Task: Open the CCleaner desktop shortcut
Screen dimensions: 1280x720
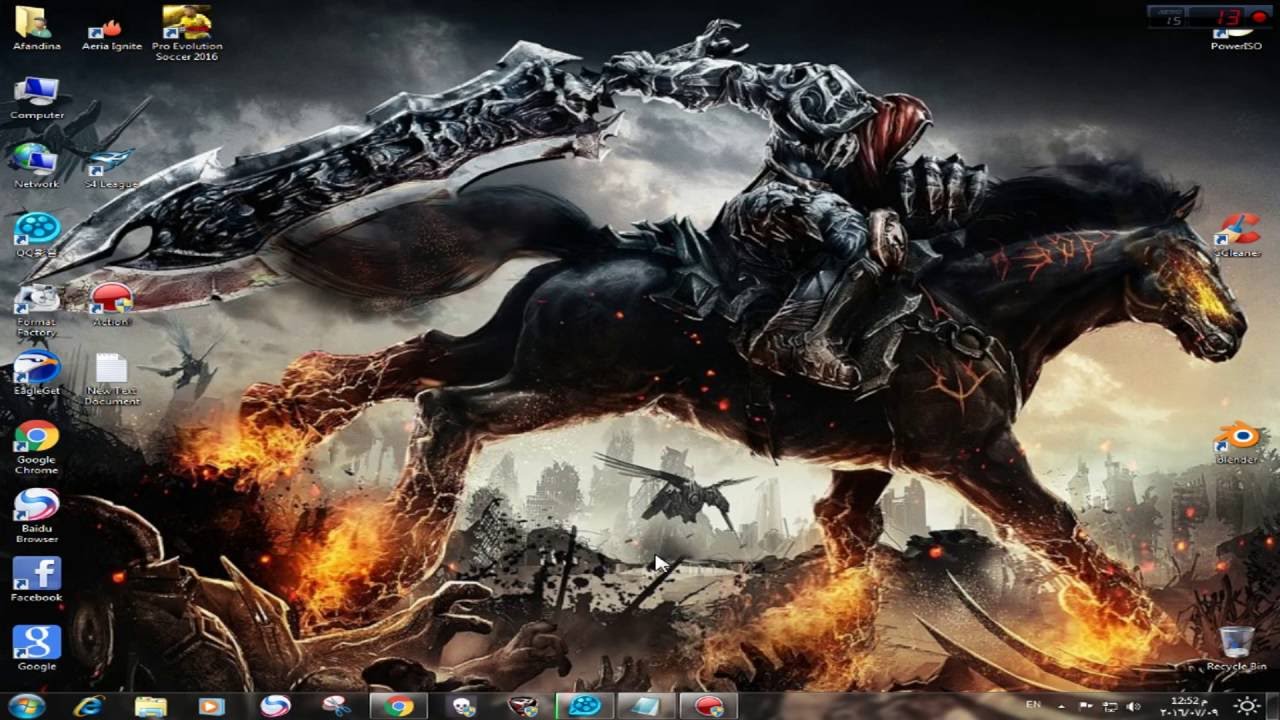Action: pyautogui.click(x=1237, y=234)
